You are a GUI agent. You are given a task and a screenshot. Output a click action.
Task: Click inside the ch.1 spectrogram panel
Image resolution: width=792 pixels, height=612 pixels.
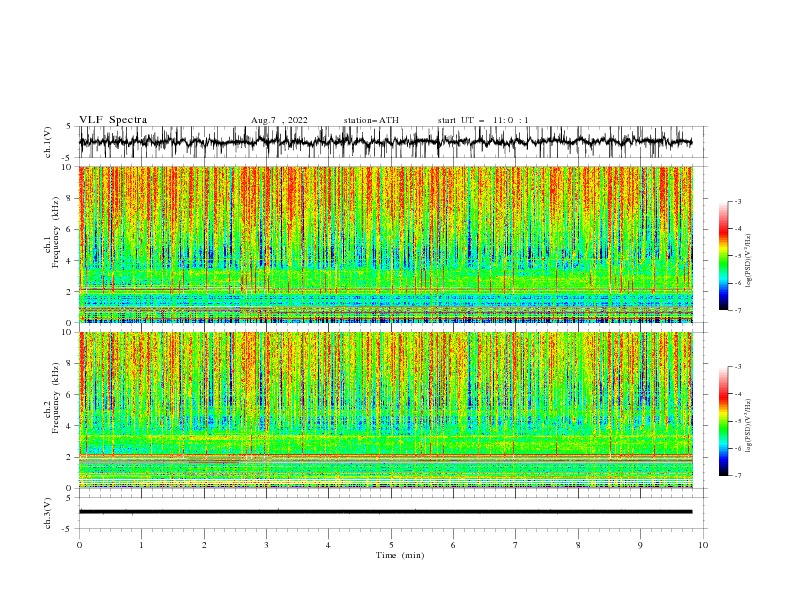coord(385,244)
